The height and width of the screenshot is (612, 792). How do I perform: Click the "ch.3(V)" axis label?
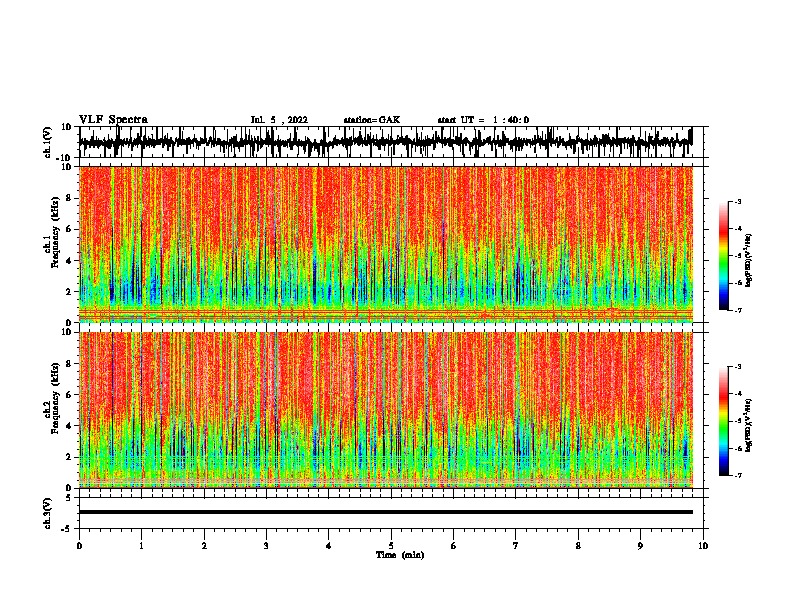pyautogui.click(x=48, y=513)
